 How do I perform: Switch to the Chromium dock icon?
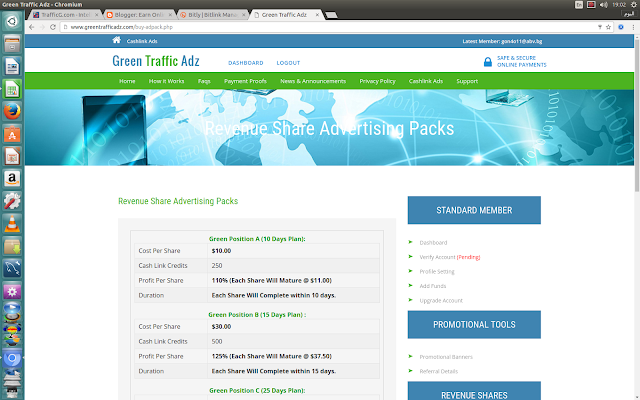click(12, 359)
